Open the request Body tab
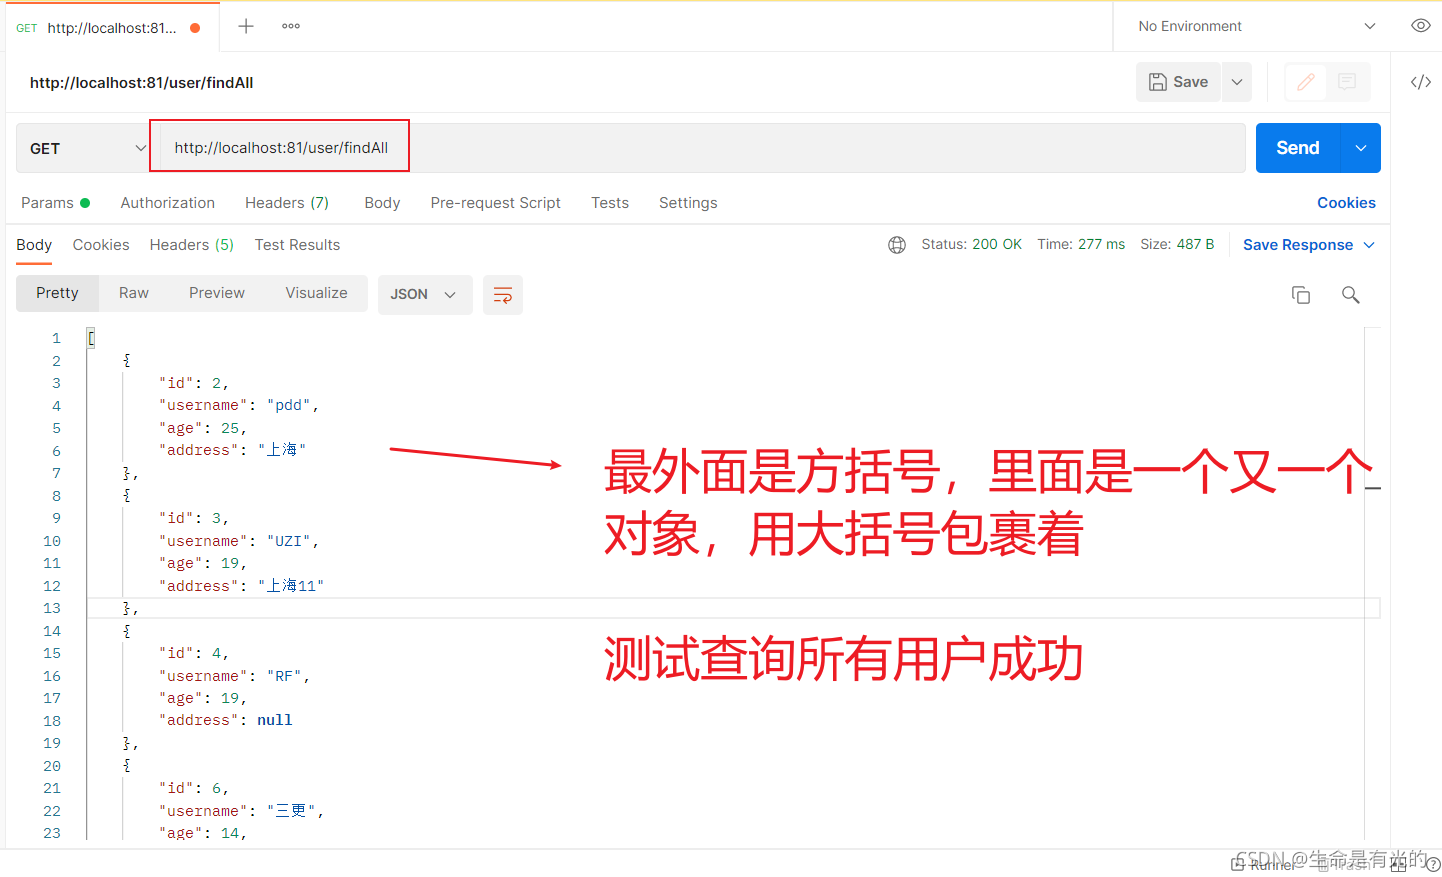The height and width of the screenshot is (877, 1442). (x=382, y=203)
